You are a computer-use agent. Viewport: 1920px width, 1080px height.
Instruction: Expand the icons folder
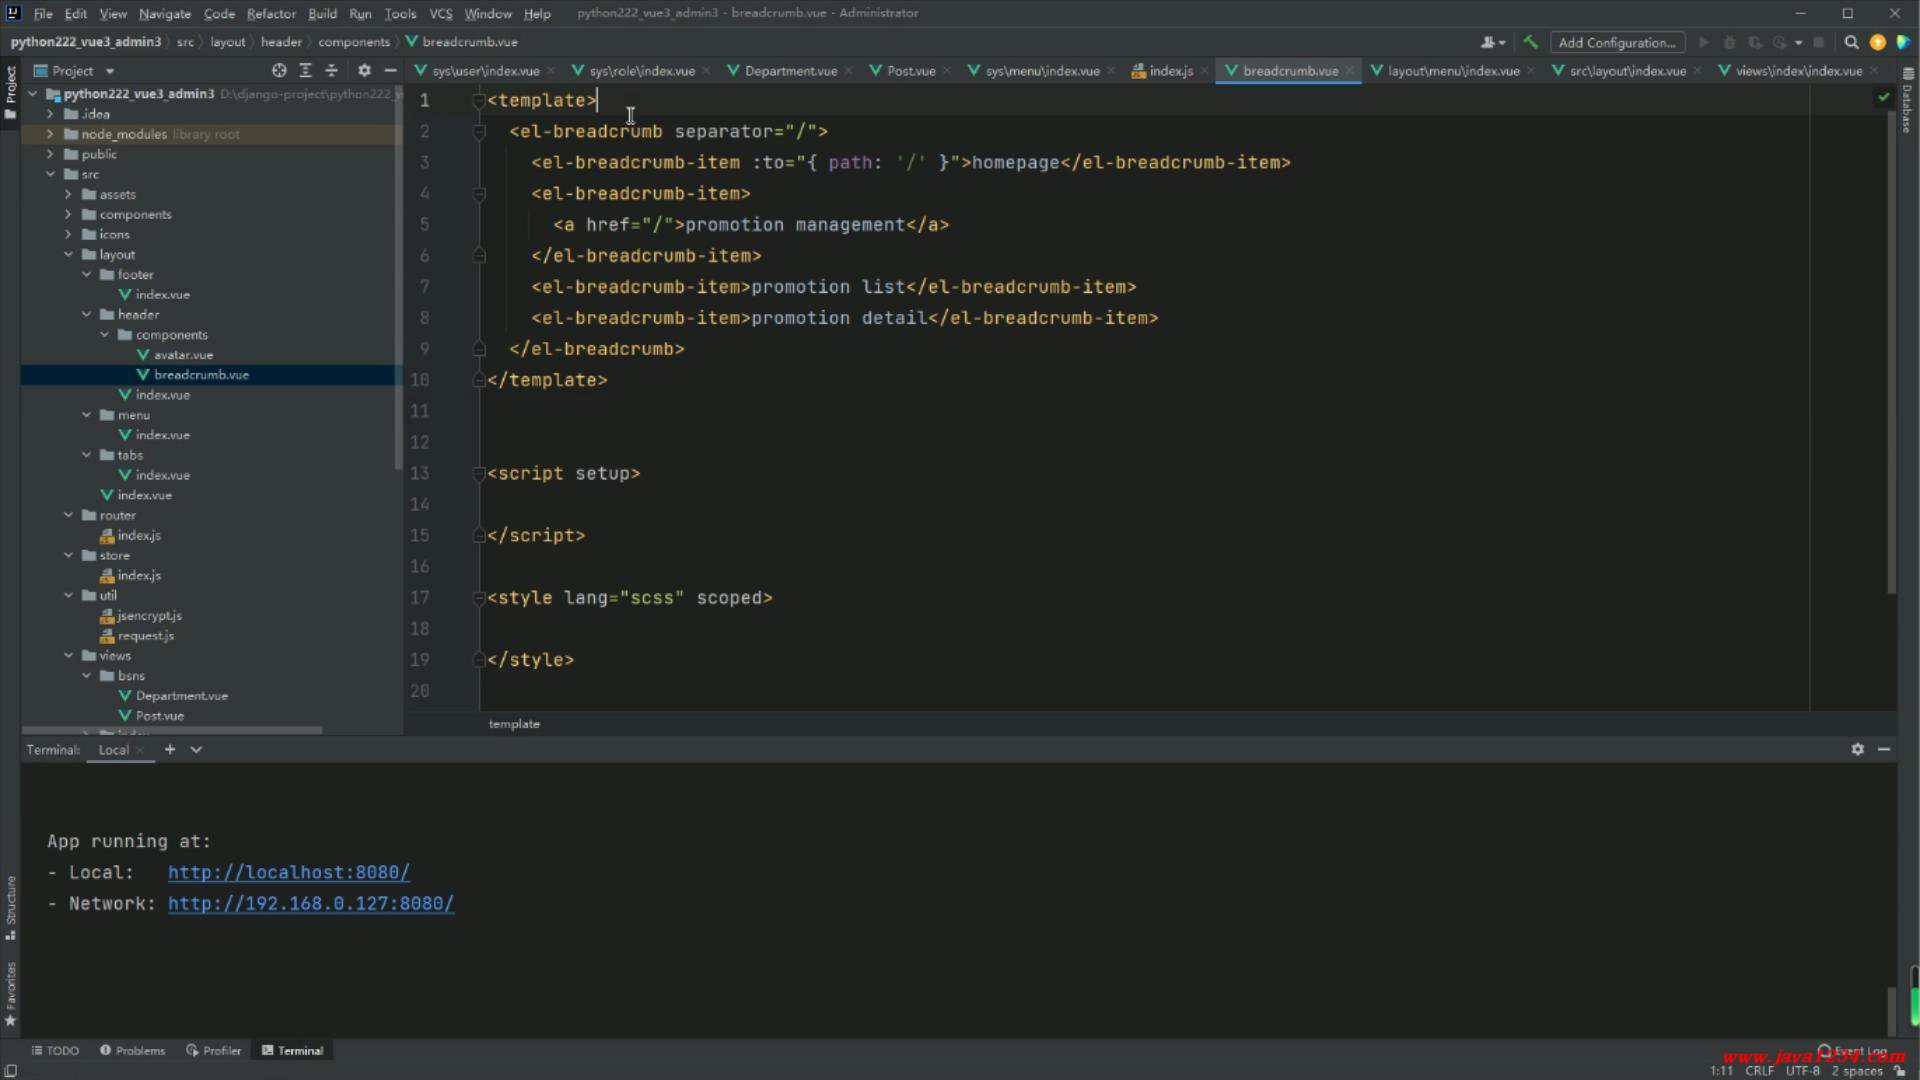point(68,234)
